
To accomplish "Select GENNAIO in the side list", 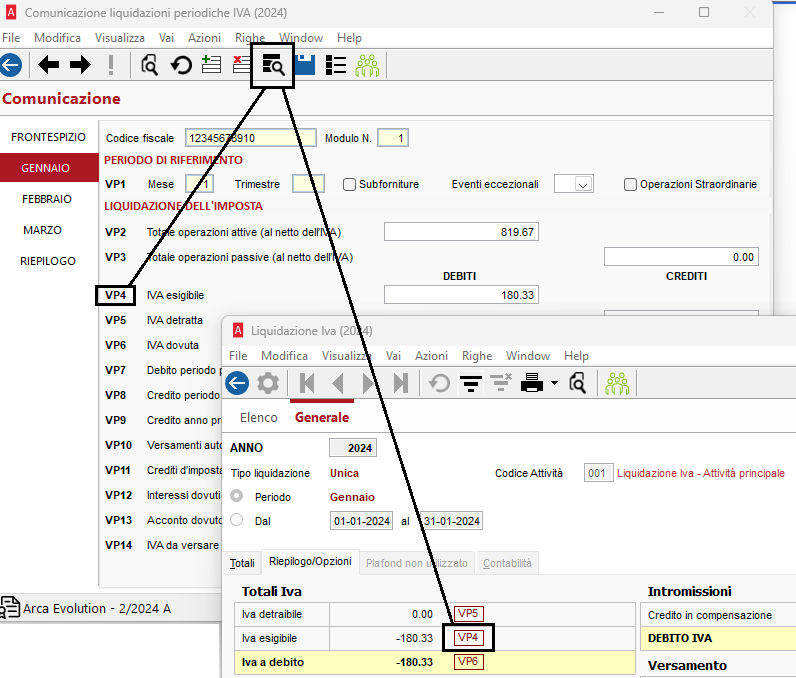I will [48, 168].
